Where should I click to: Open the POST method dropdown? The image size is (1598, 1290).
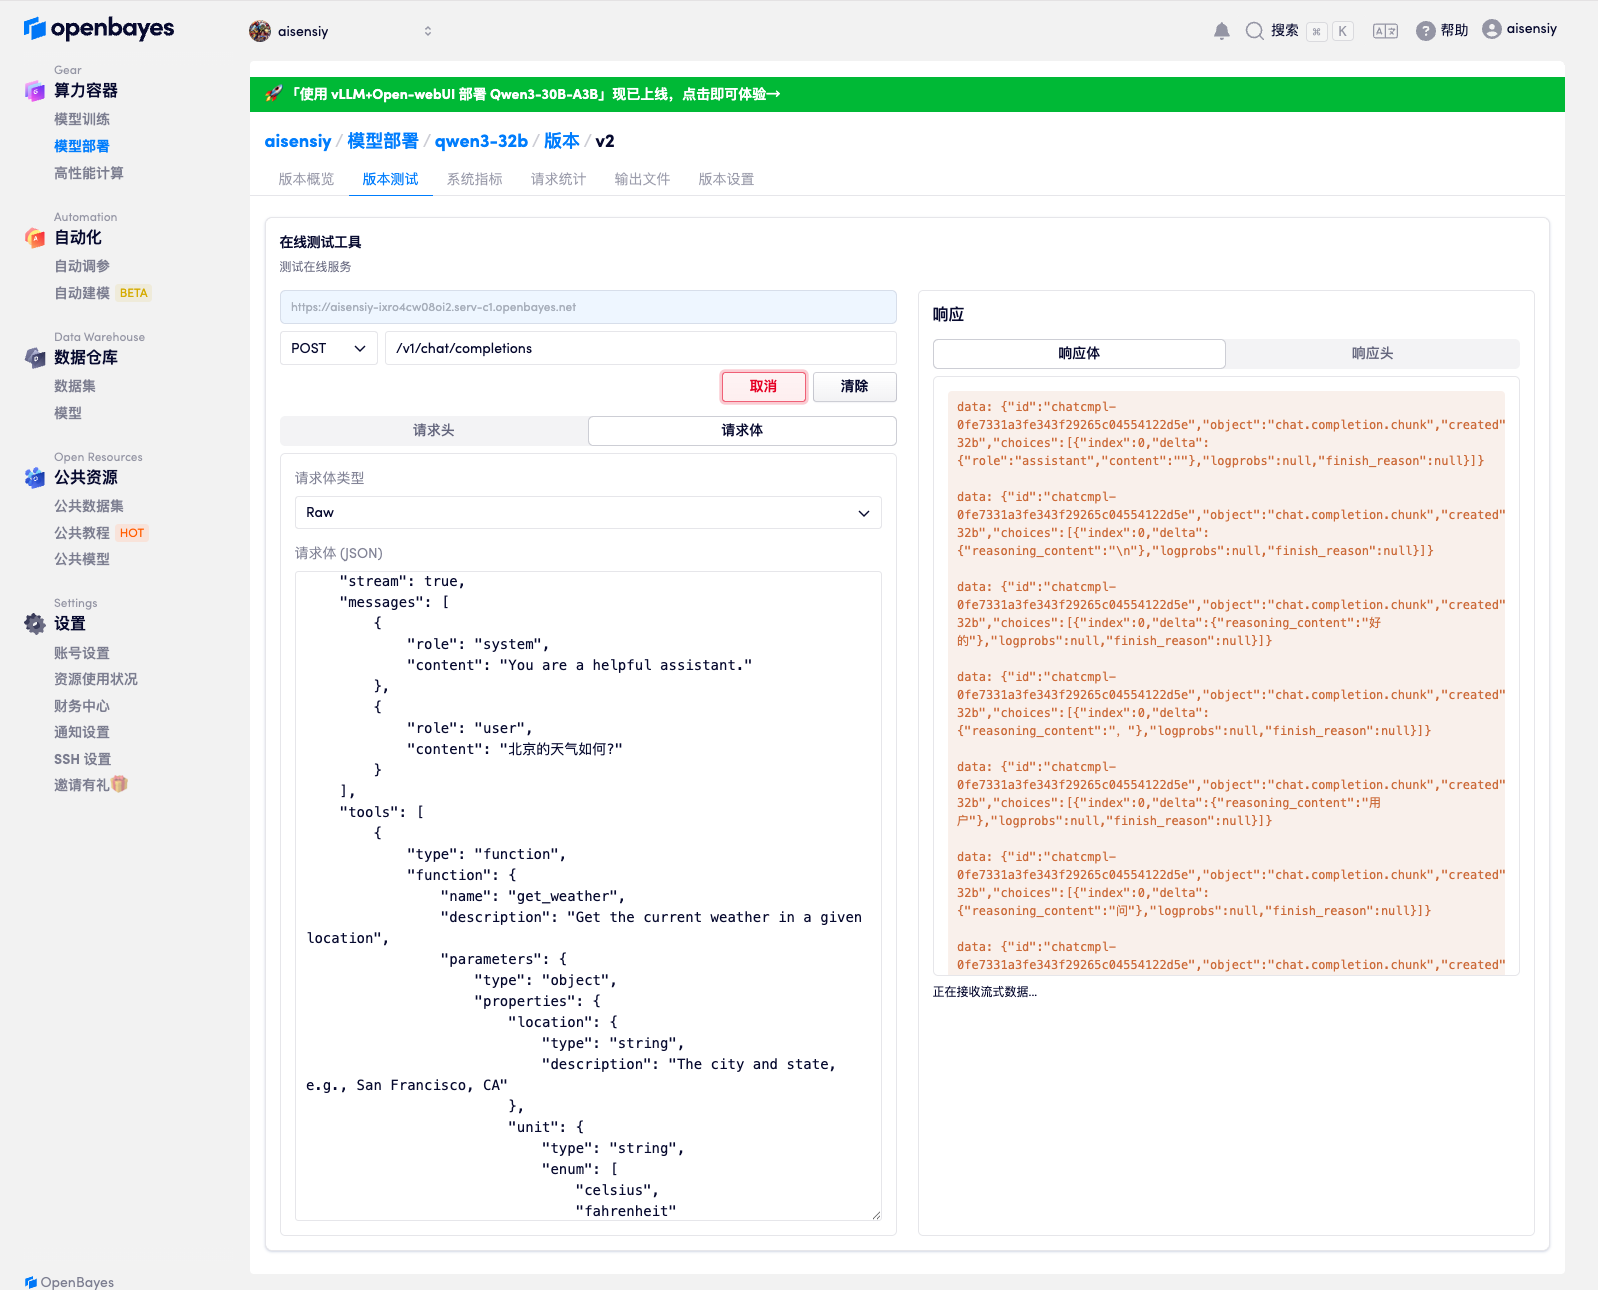[328, 348]
